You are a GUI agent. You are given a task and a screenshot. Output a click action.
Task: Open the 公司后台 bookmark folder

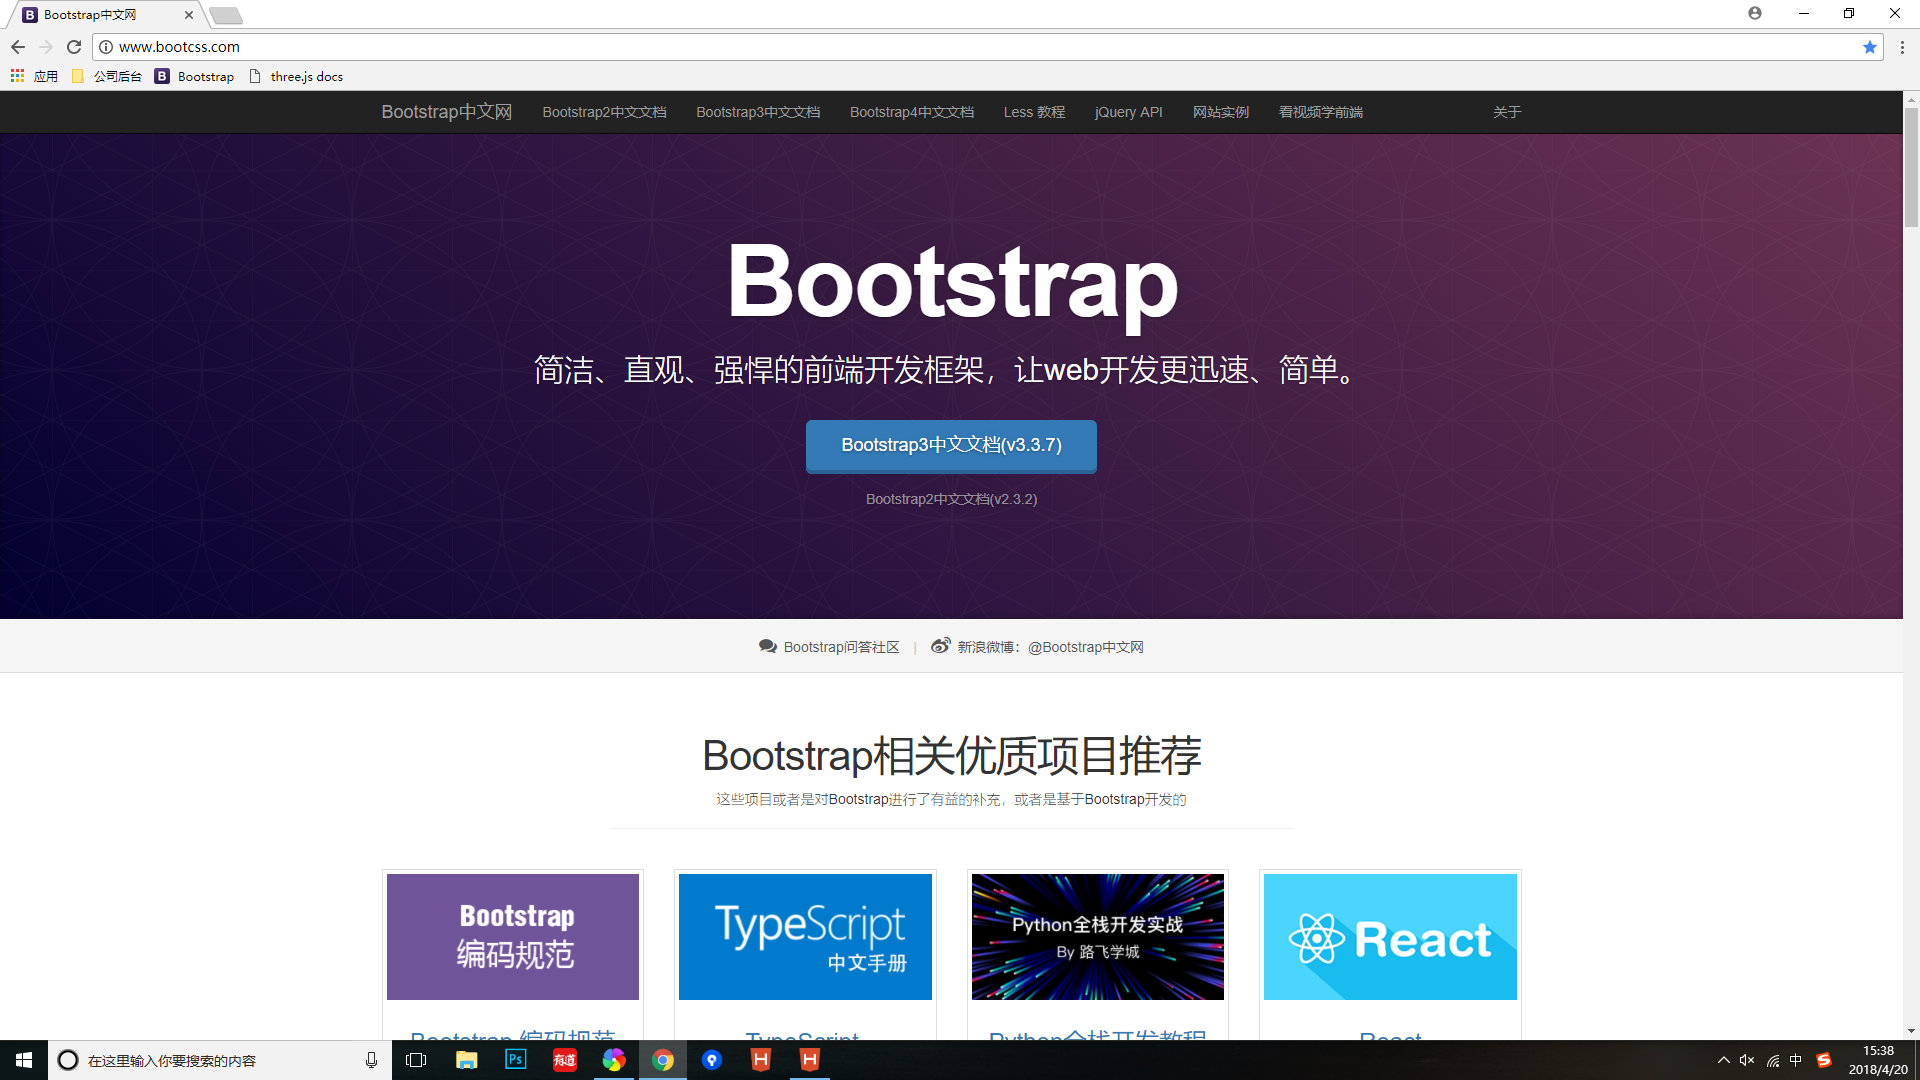(107, 76)
